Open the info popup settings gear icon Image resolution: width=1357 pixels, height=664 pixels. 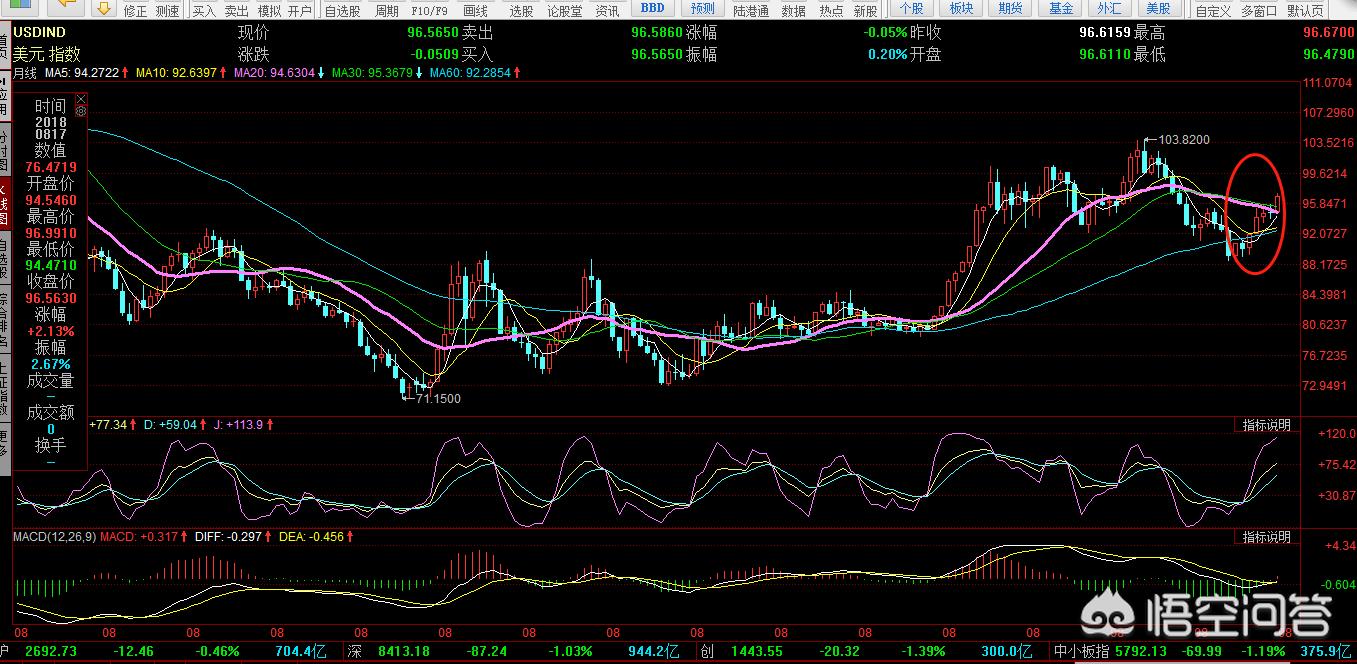pyautogui.click(x=81, y=111)
